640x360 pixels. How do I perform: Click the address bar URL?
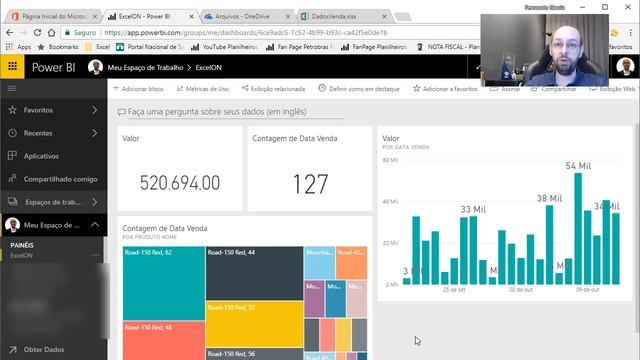[246, 32]
